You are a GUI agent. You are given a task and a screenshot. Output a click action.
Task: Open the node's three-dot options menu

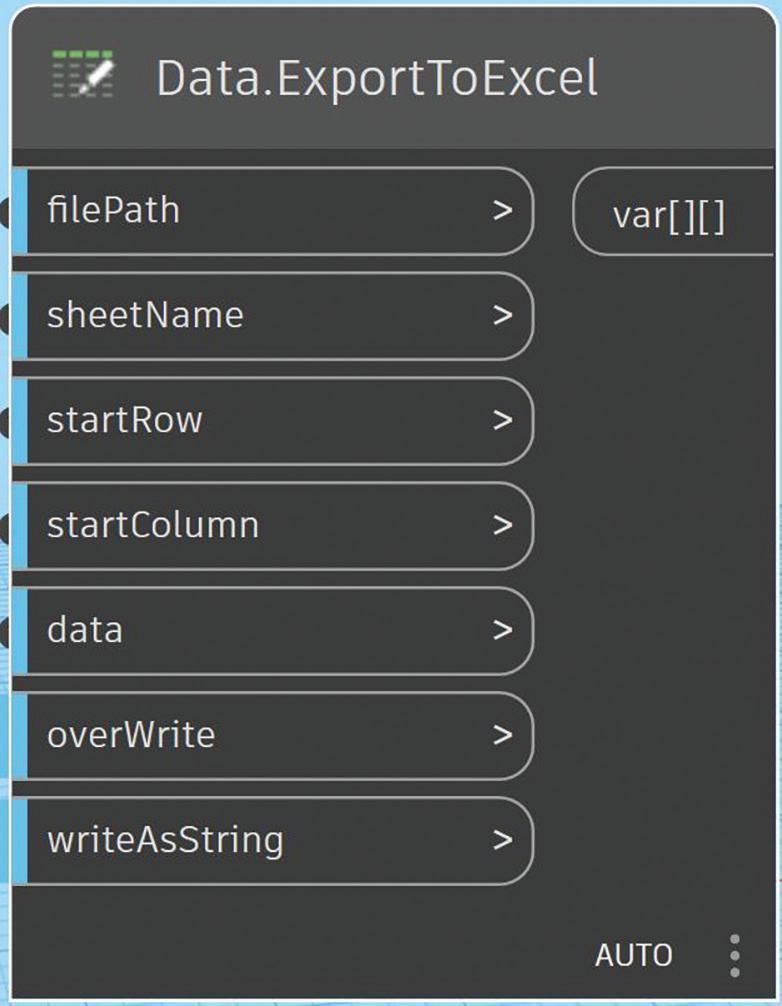point(735,956)
